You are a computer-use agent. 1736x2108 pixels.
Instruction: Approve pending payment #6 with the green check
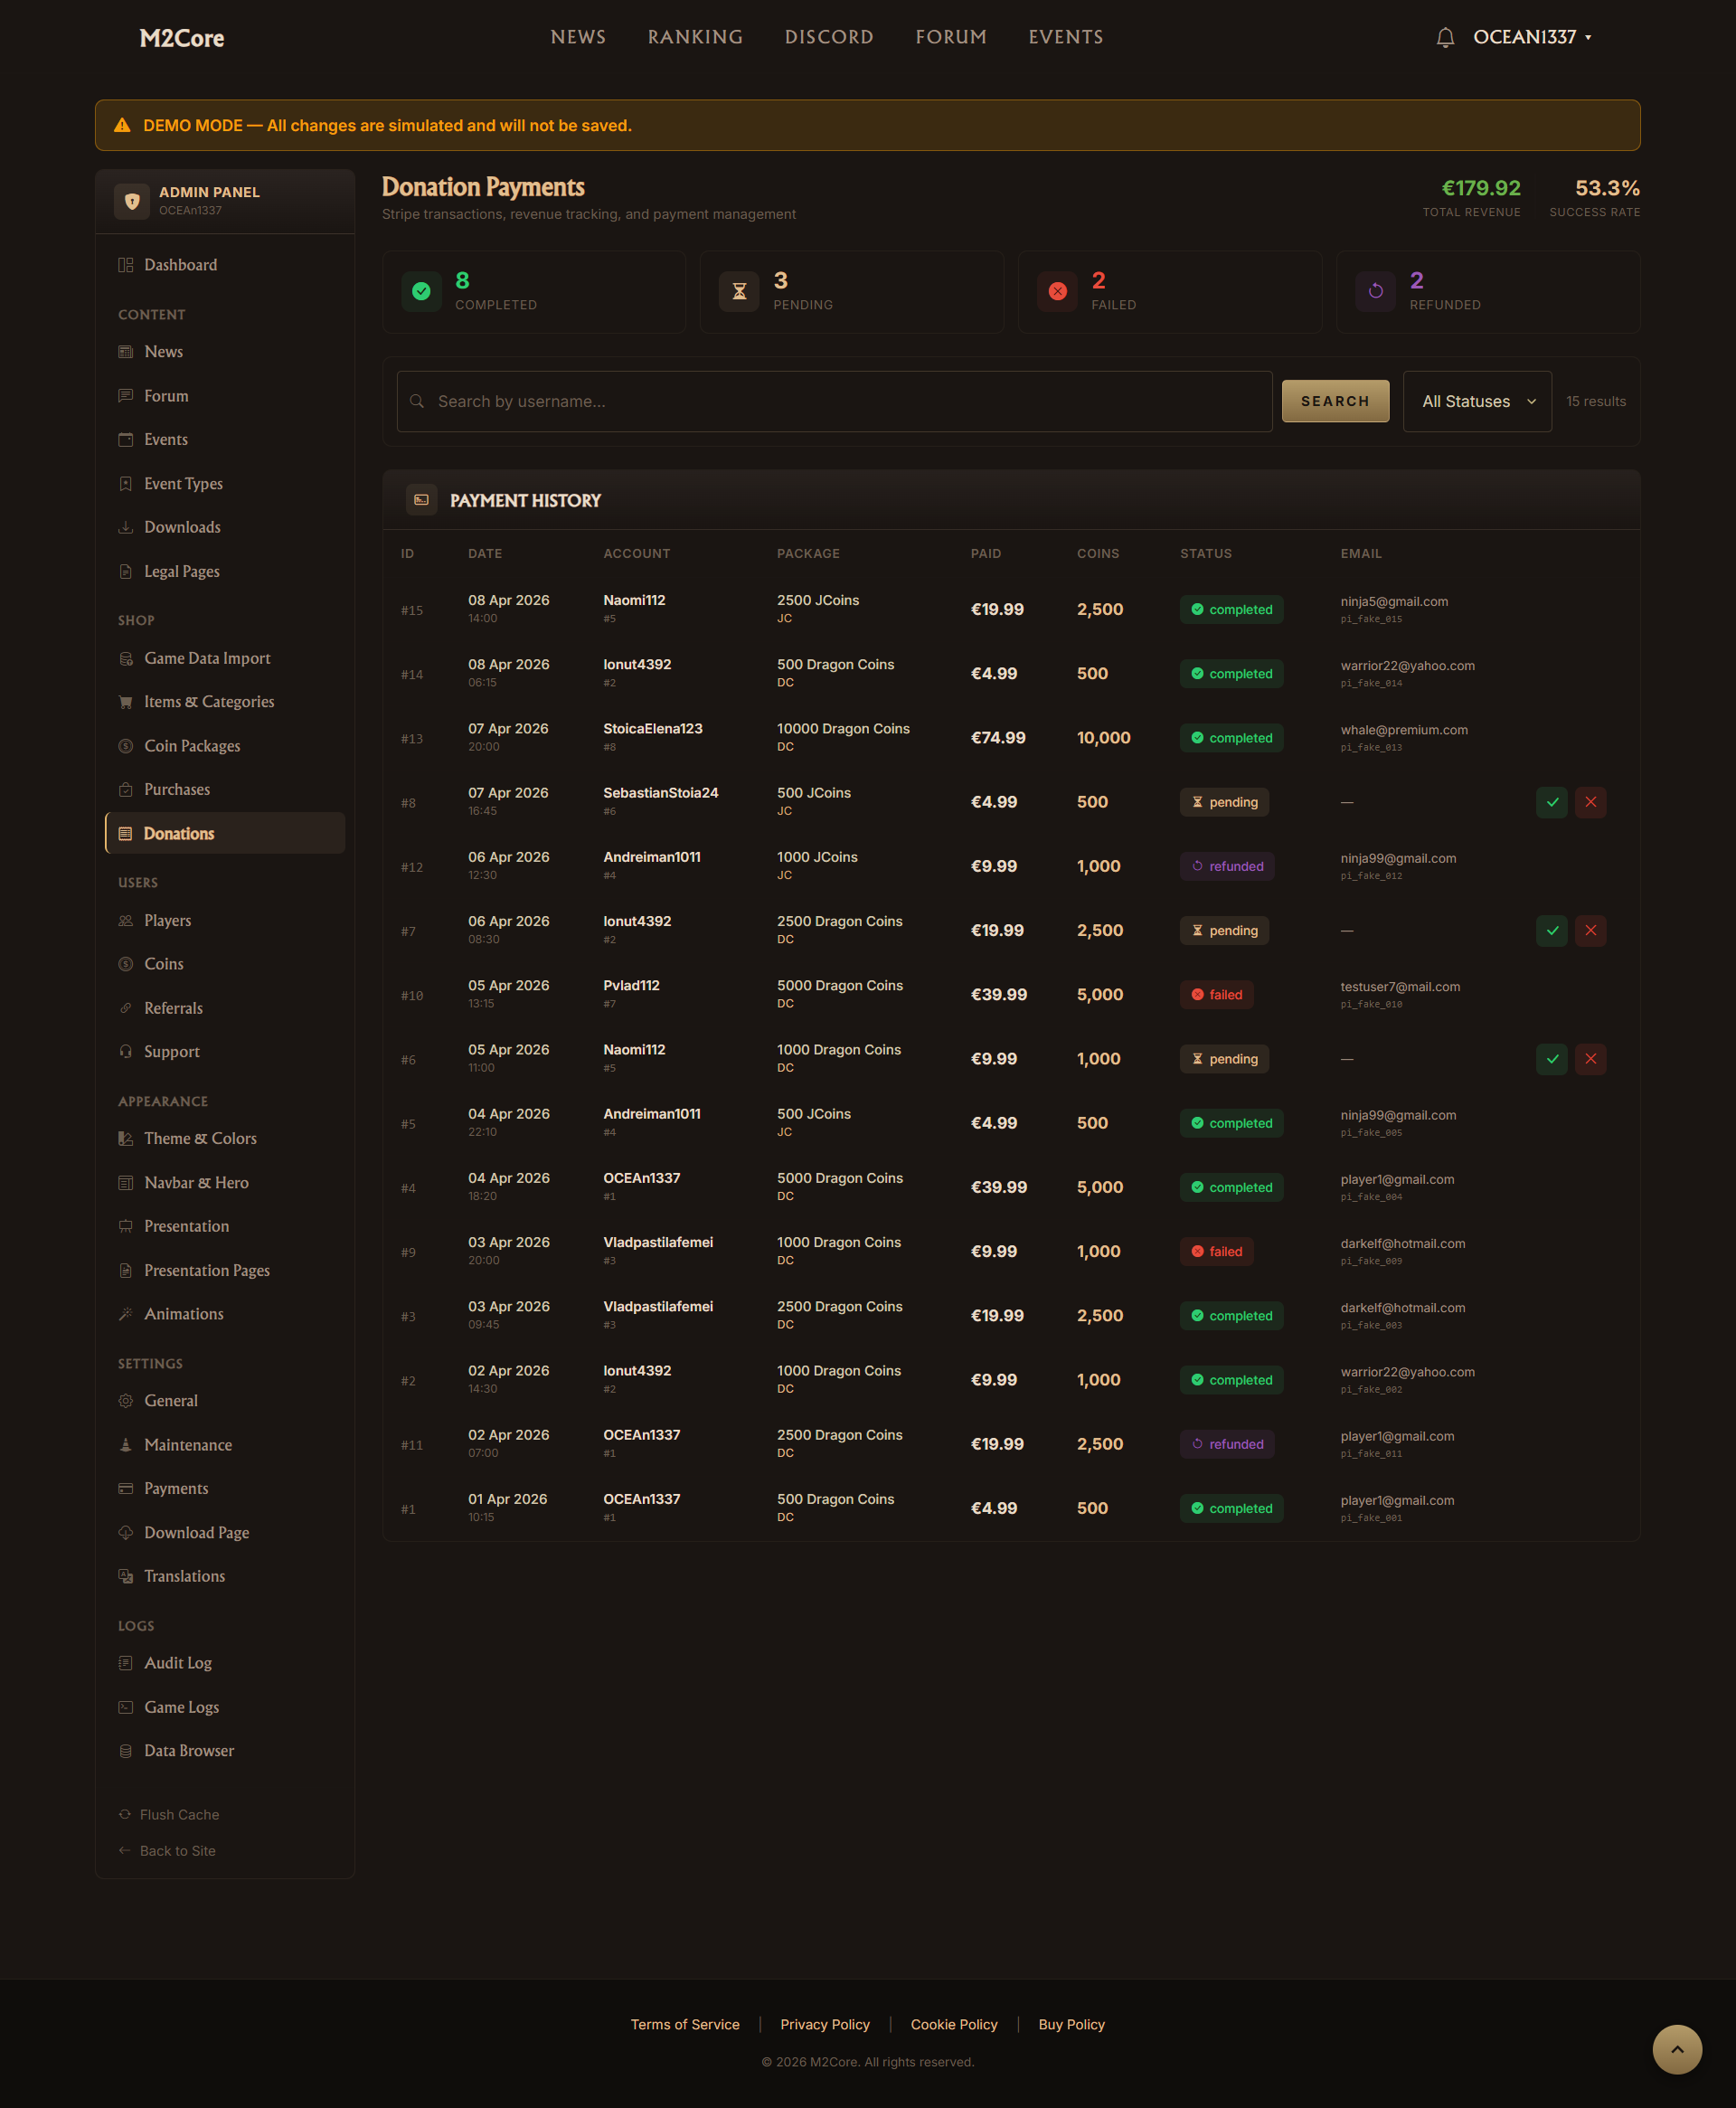coord(1551,1059)
